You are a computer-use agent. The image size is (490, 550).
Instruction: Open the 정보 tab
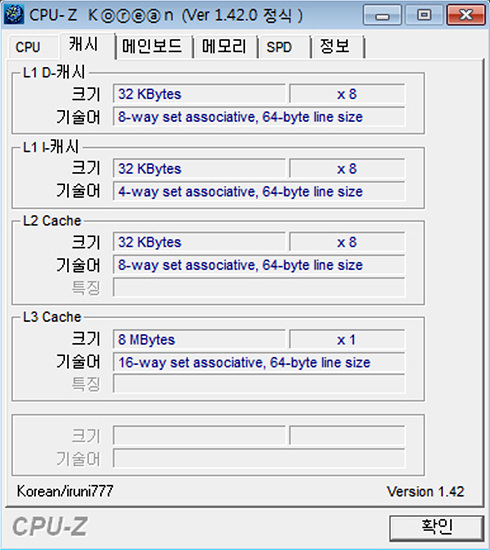(337, 47)
